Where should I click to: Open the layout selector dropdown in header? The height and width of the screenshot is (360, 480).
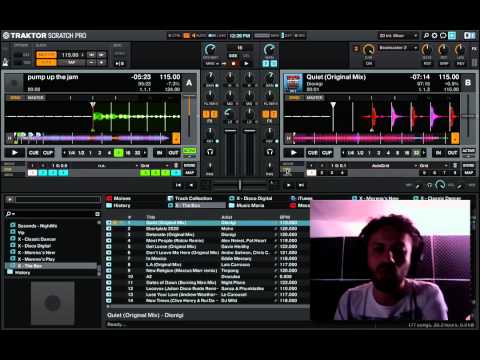(x=398, y=36)
